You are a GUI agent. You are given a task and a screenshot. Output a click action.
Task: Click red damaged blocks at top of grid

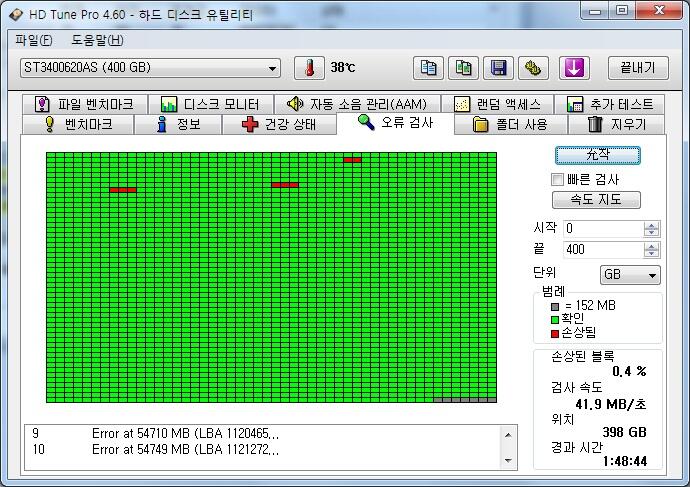point(352,160)
